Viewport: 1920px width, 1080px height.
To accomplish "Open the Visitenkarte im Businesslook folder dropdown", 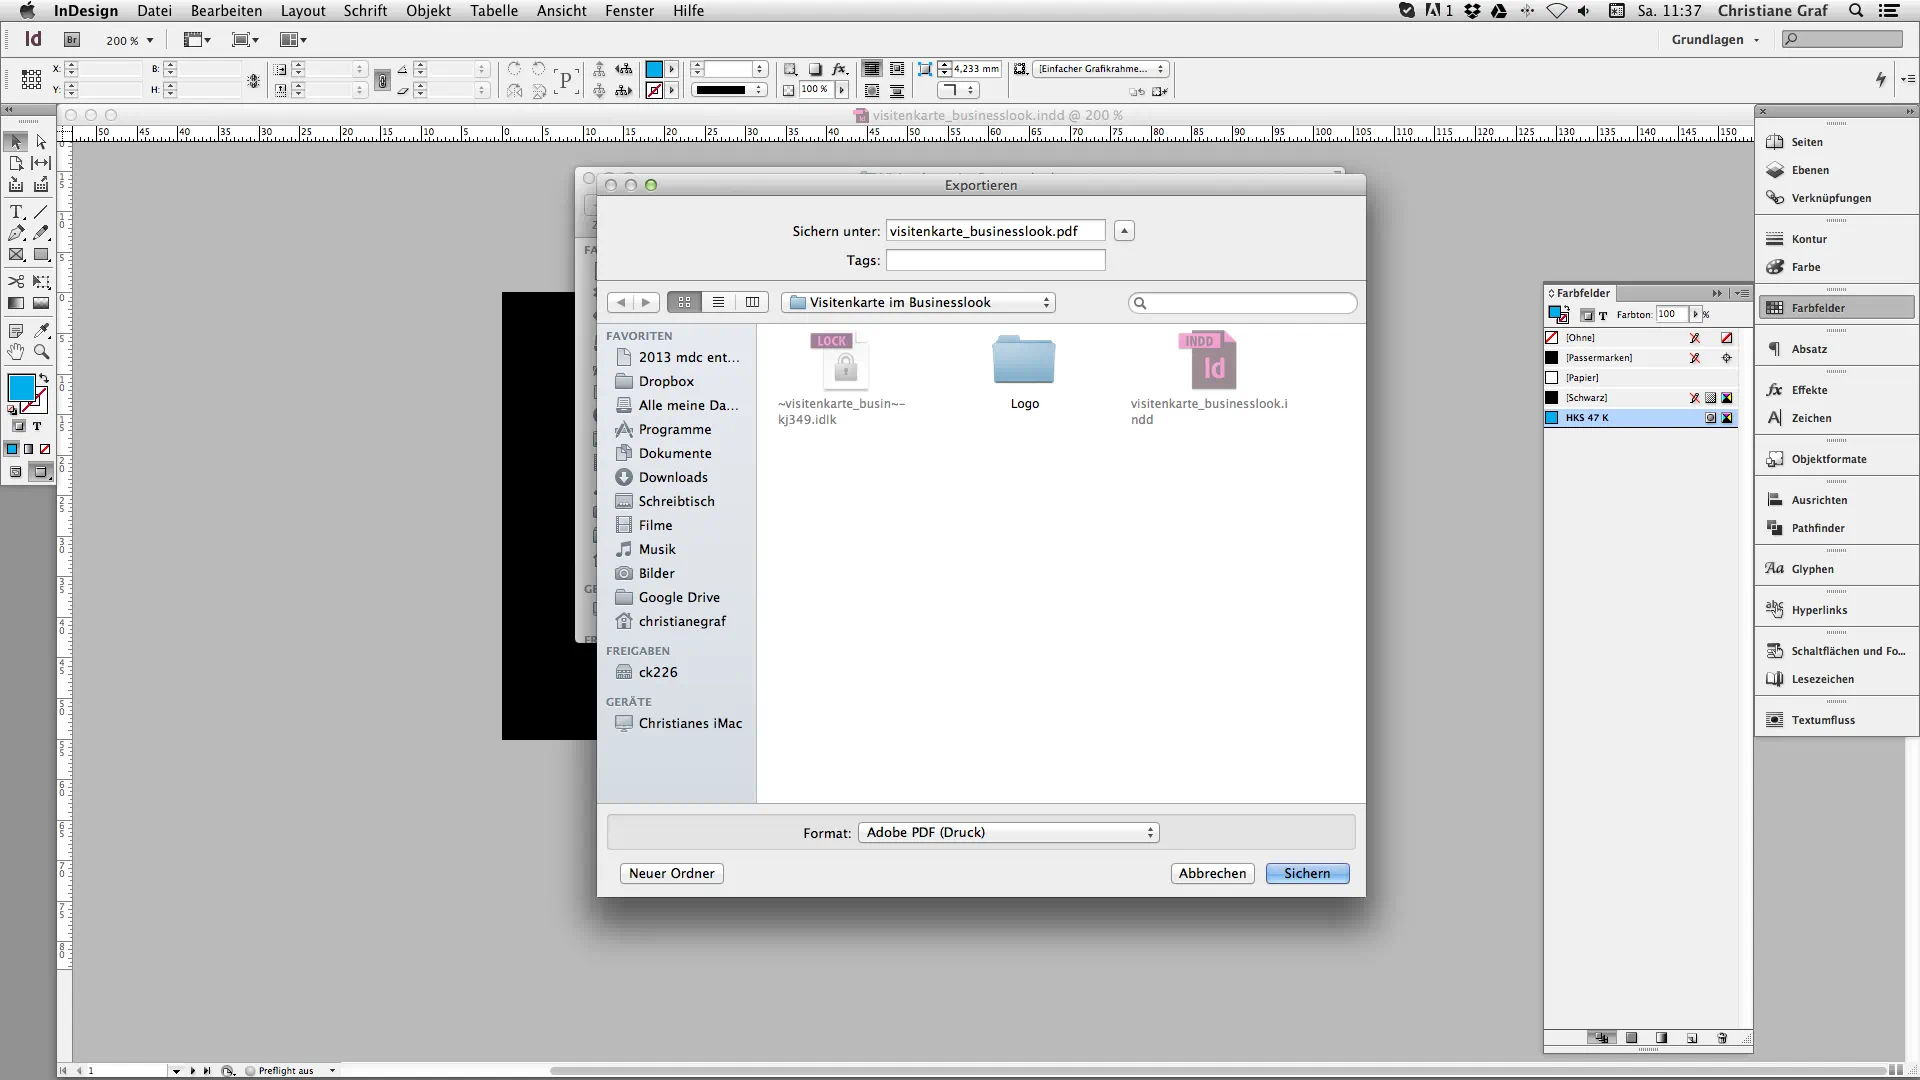I will (918, 302).
